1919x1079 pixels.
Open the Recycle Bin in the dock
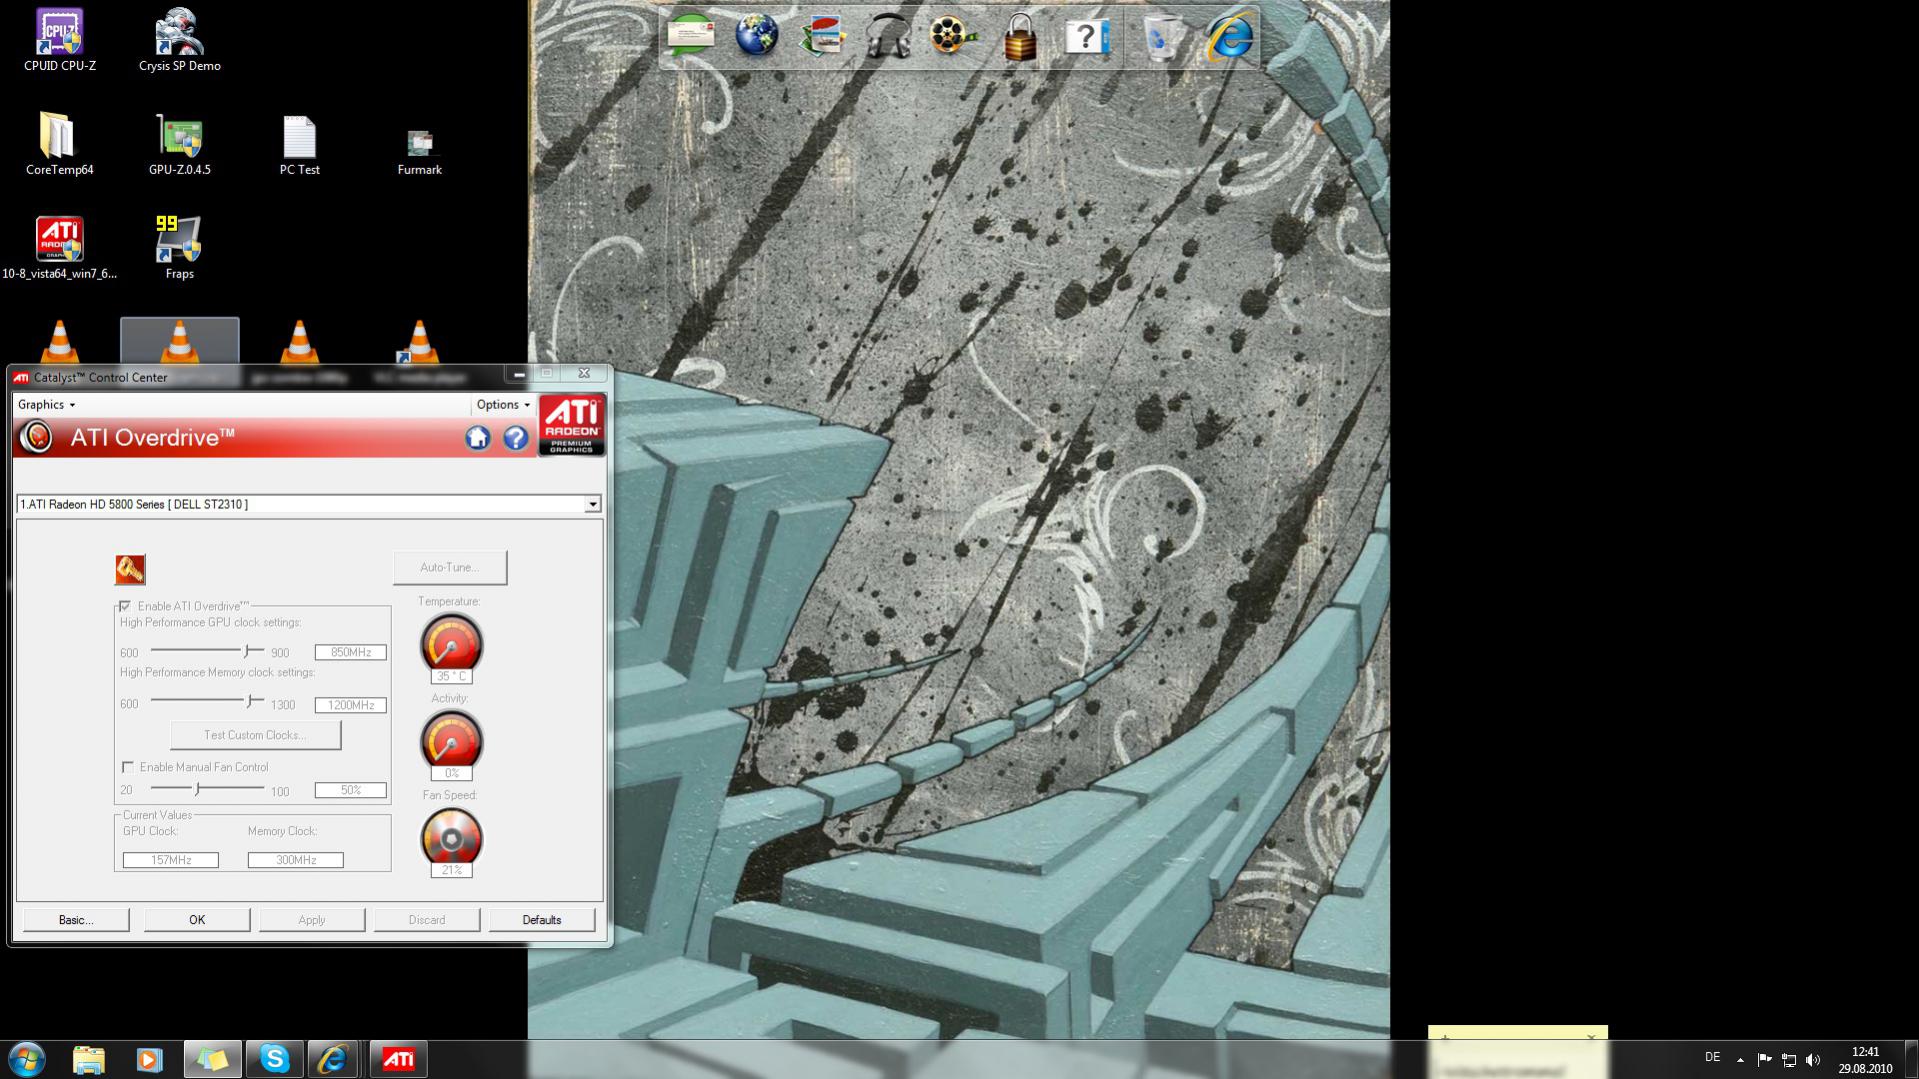click(x=1162, y=37)
